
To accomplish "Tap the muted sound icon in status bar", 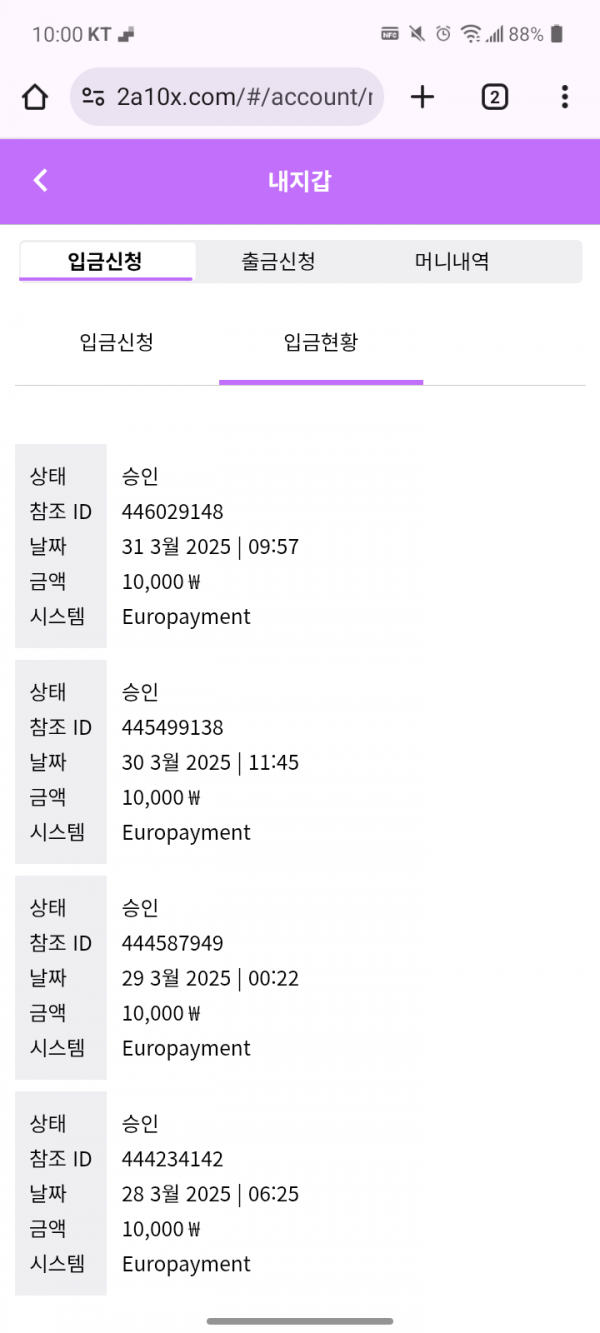I will coord(417,34).
